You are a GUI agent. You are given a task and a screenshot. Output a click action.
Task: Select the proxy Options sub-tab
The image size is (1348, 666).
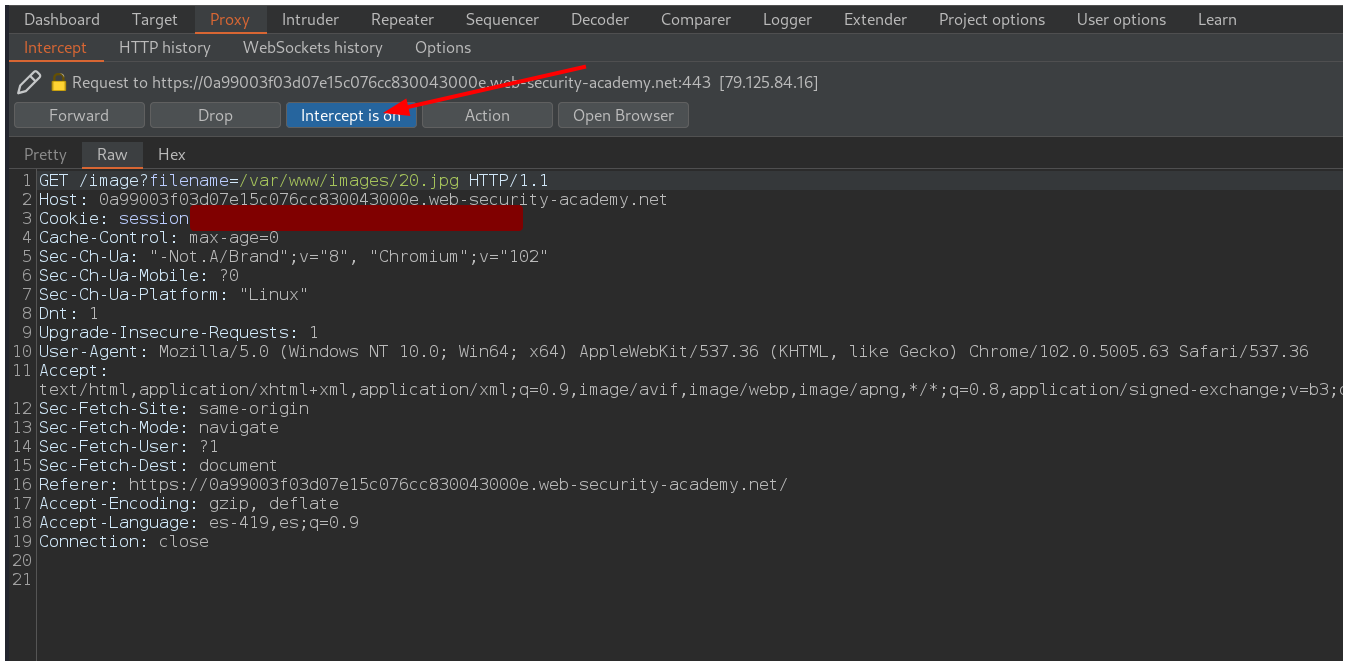tap(442, 47)
